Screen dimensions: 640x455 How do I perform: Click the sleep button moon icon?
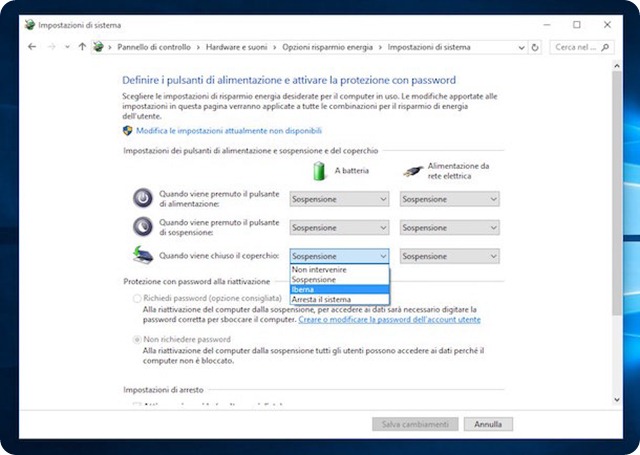(143, 226)
